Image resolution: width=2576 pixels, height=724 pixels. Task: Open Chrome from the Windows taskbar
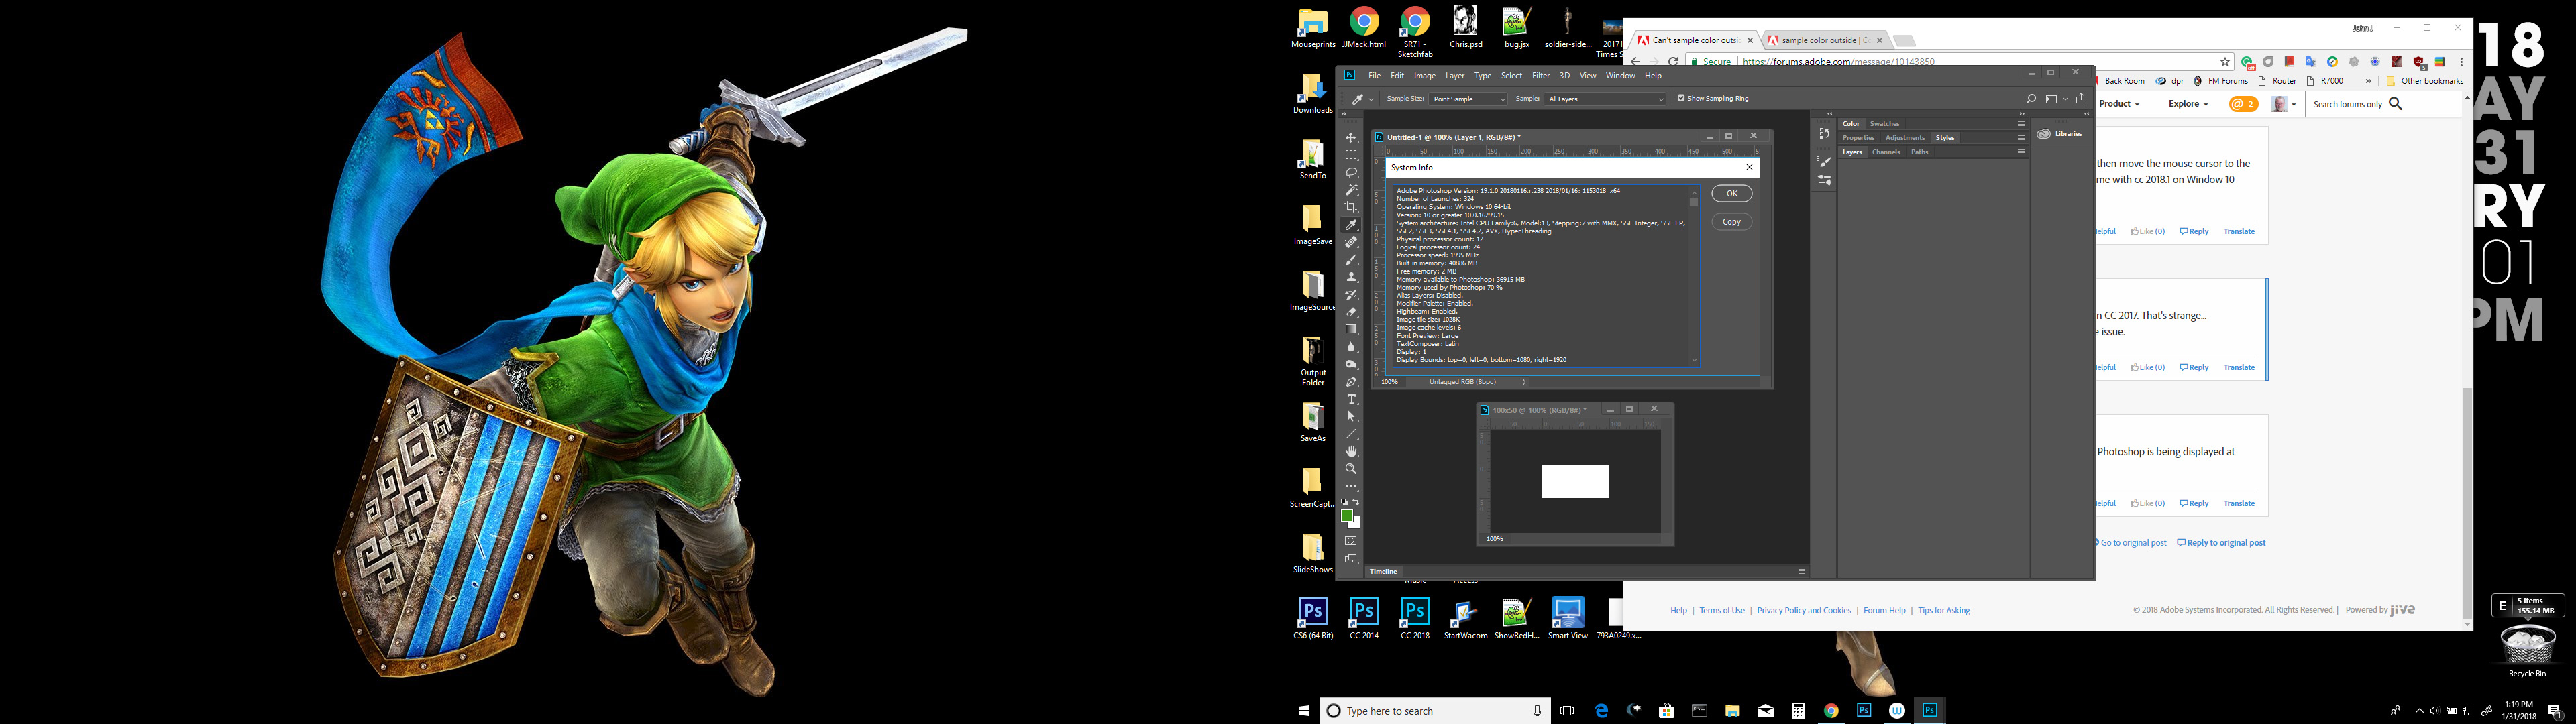pyautogui.click(x=1831, y=711)
